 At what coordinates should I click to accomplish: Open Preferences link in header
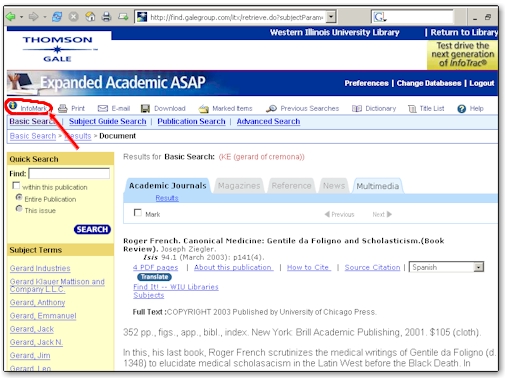[366, 83]
